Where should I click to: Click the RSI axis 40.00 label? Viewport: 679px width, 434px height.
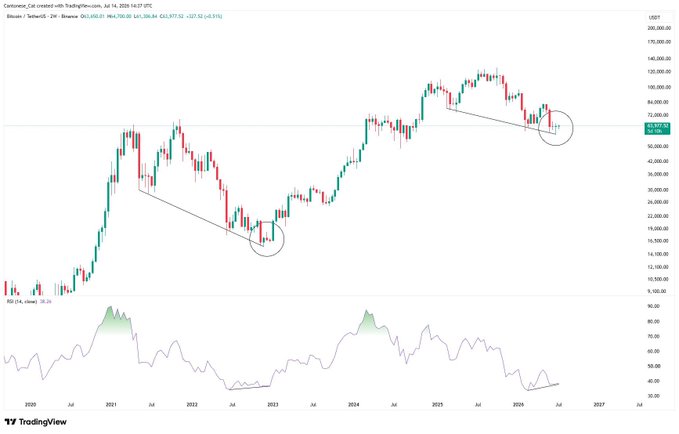pos(653,381)
